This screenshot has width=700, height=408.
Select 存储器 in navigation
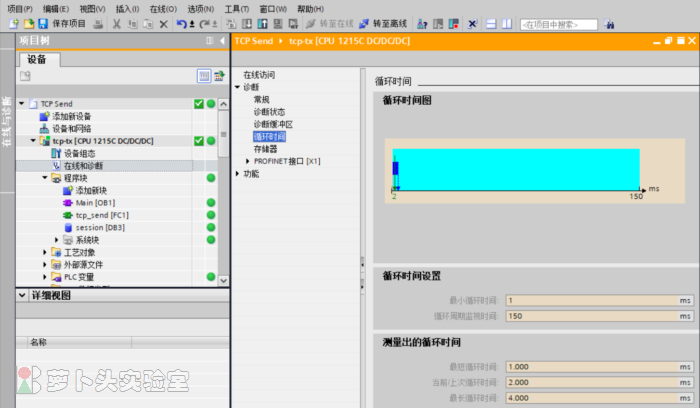pyautogui.click(x=265, y=149)
